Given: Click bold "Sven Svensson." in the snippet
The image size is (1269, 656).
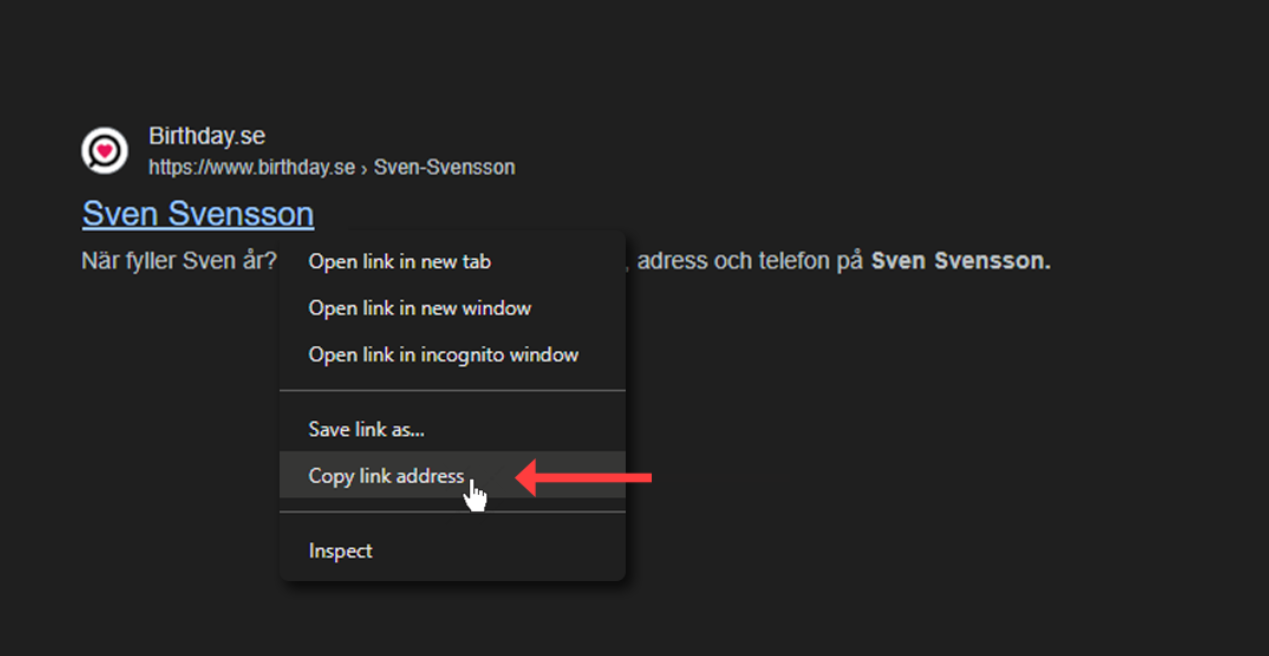Looking at the screenshot, I should 960,262.
